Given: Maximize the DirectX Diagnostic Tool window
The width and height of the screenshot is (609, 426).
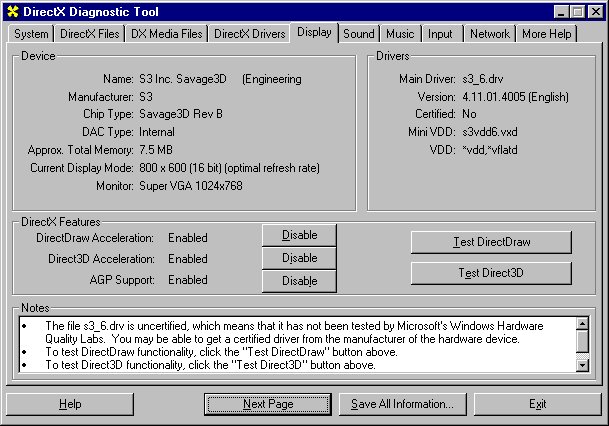Looking at the screenshot, I should tap(578, 12).
